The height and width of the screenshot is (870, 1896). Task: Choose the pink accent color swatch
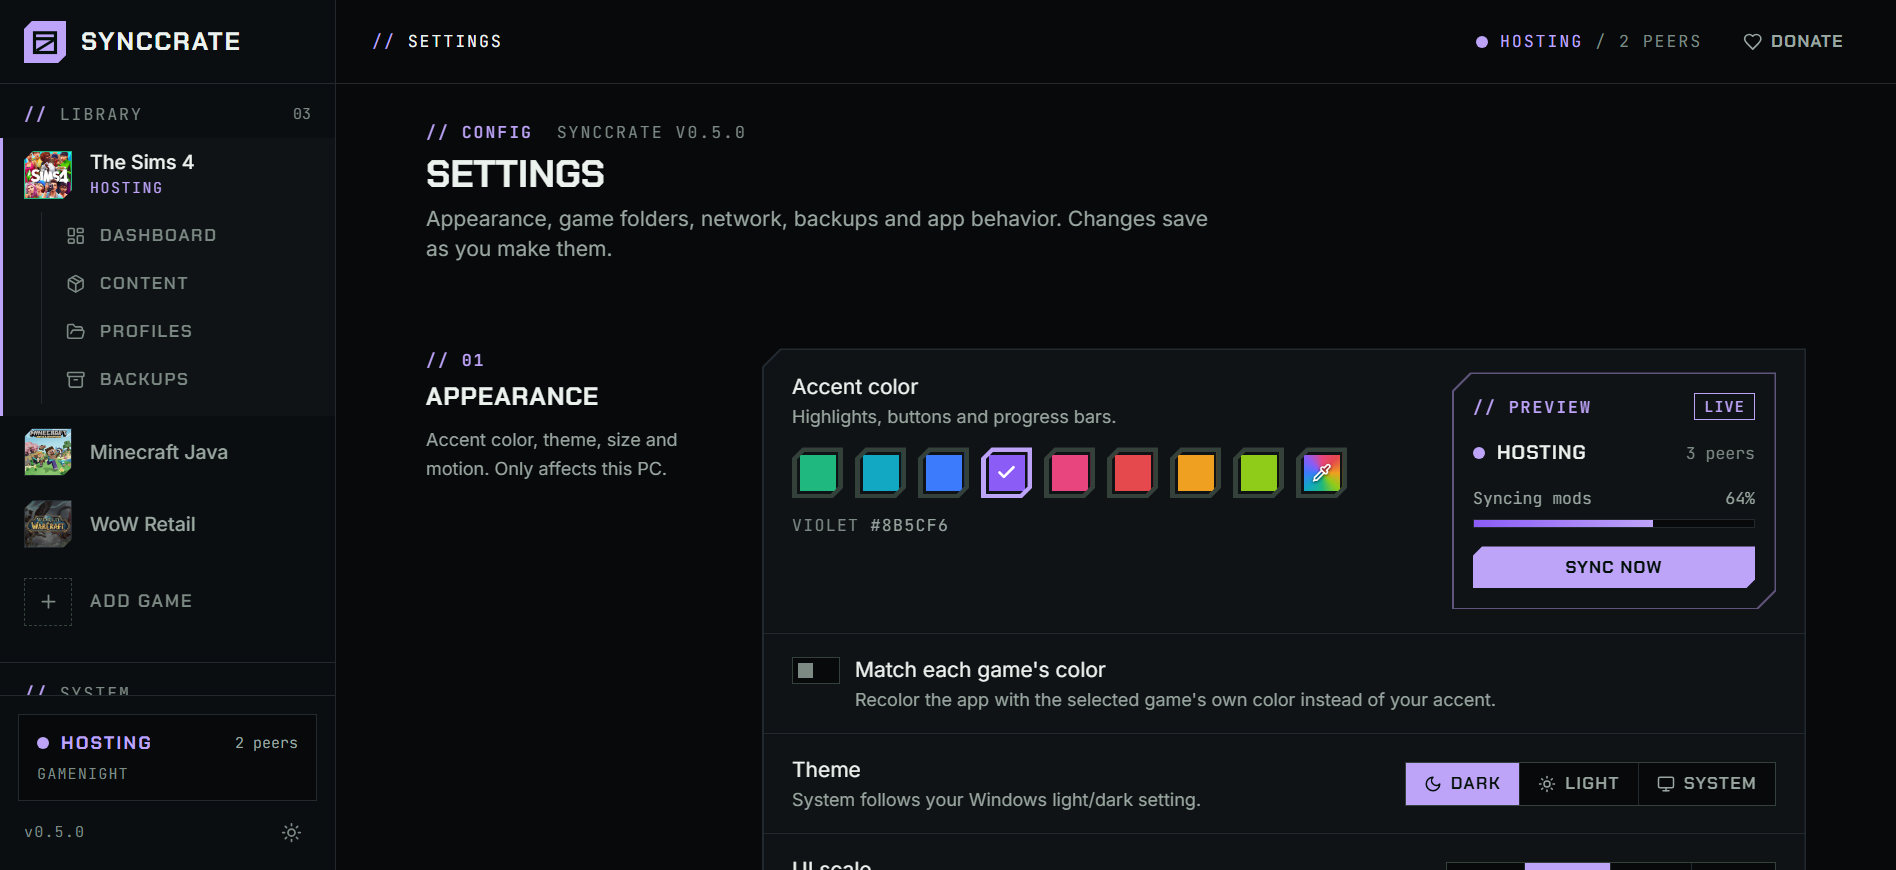click(x=1070, y=473)
